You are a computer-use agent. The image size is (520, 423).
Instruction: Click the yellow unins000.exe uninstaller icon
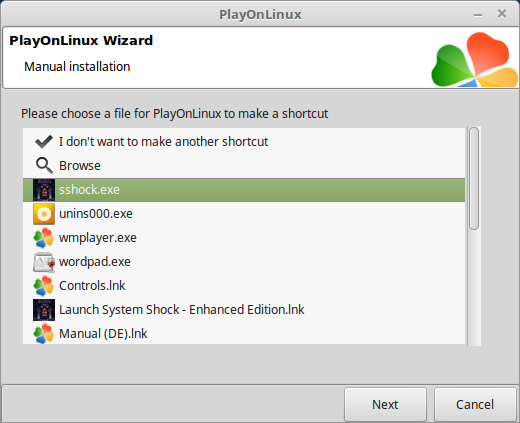pyautogui.click(x=44, y=214)
